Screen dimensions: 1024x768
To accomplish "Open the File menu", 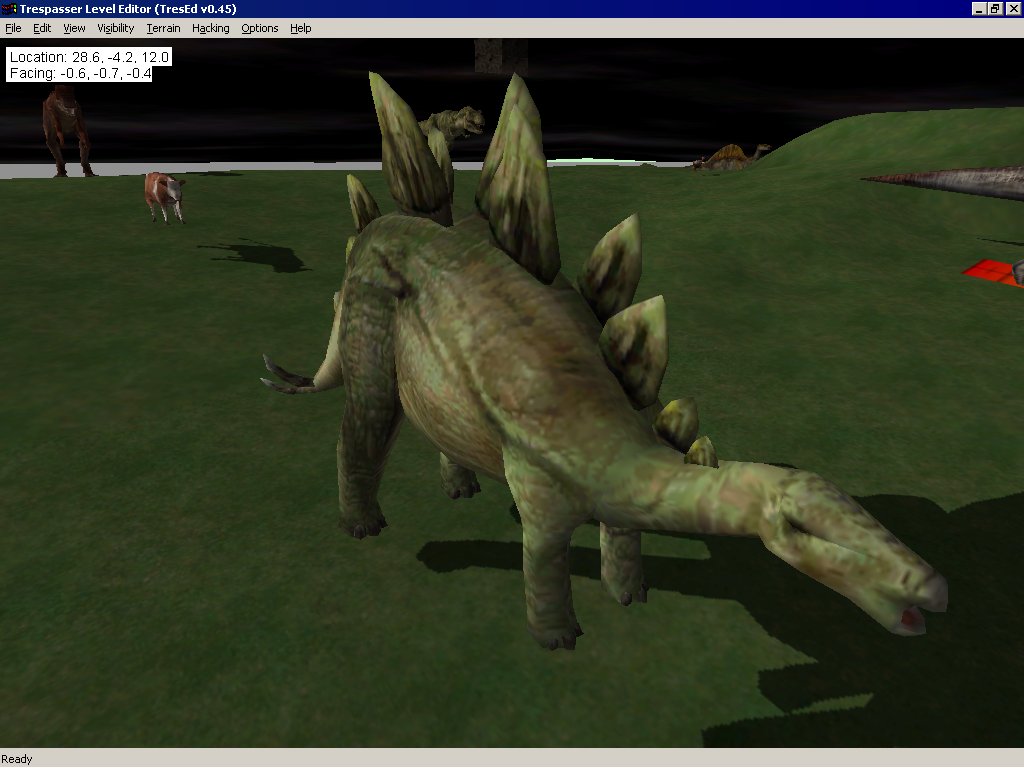I will [13, 28].
